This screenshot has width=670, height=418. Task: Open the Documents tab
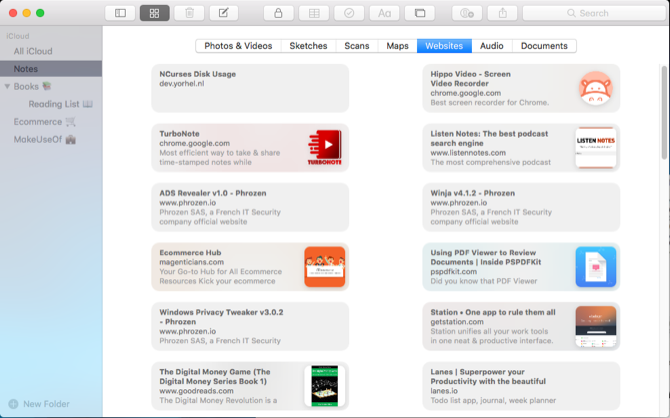coord(544,46)
